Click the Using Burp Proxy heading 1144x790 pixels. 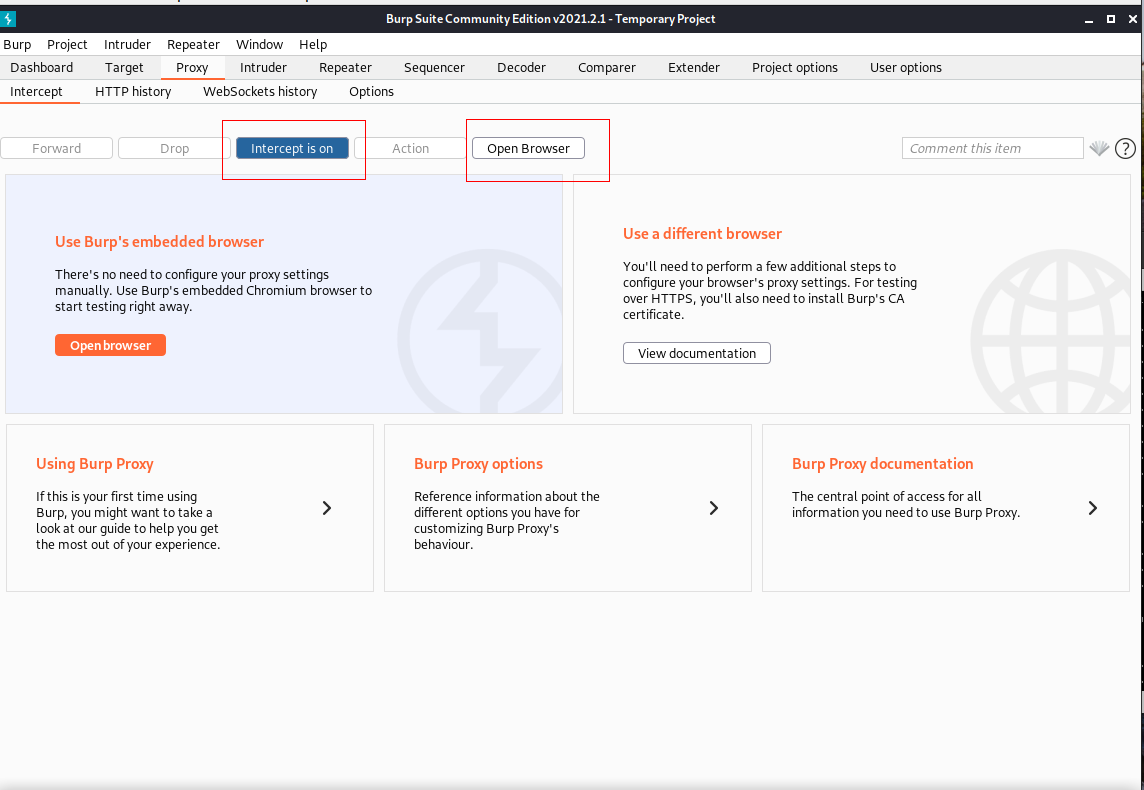[x=95, y=464]
